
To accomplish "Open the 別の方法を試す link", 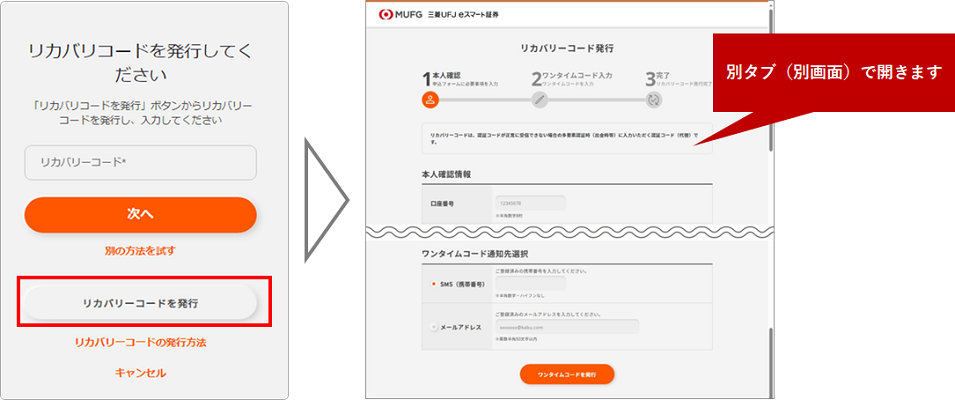I will (140, 250).
